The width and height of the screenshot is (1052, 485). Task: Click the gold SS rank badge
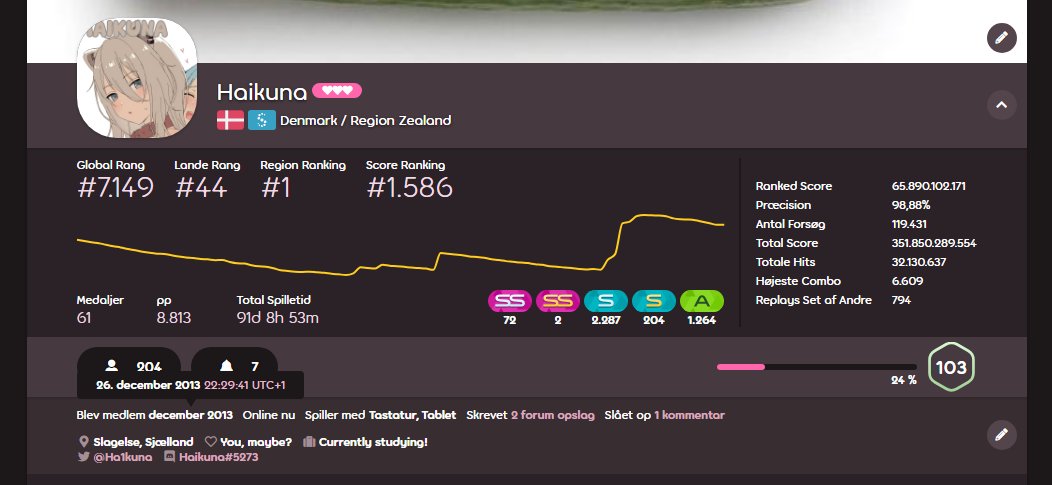click(x=558, y=301)
